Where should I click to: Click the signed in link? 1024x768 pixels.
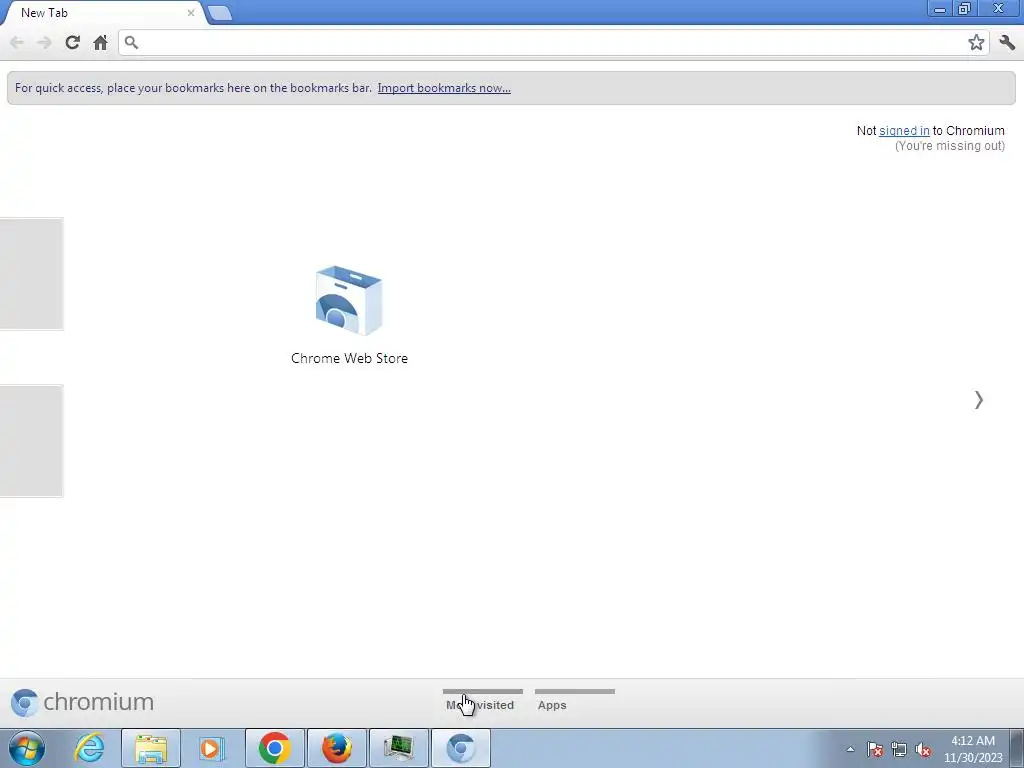click(x=904, y=131)
